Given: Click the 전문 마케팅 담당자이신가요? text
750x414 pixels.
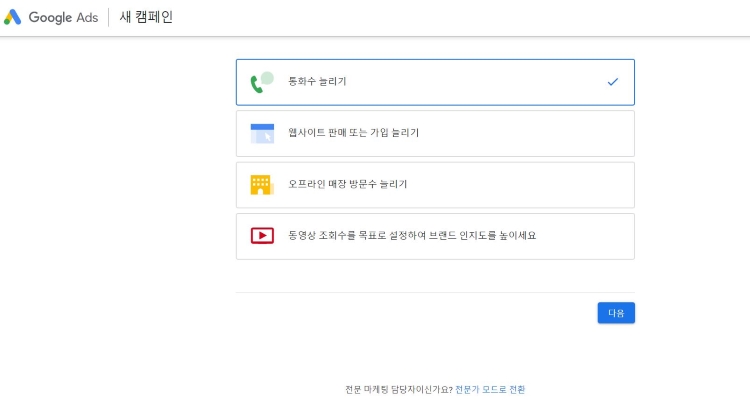Looking at the screenshot, I should [x=399, y=390].
